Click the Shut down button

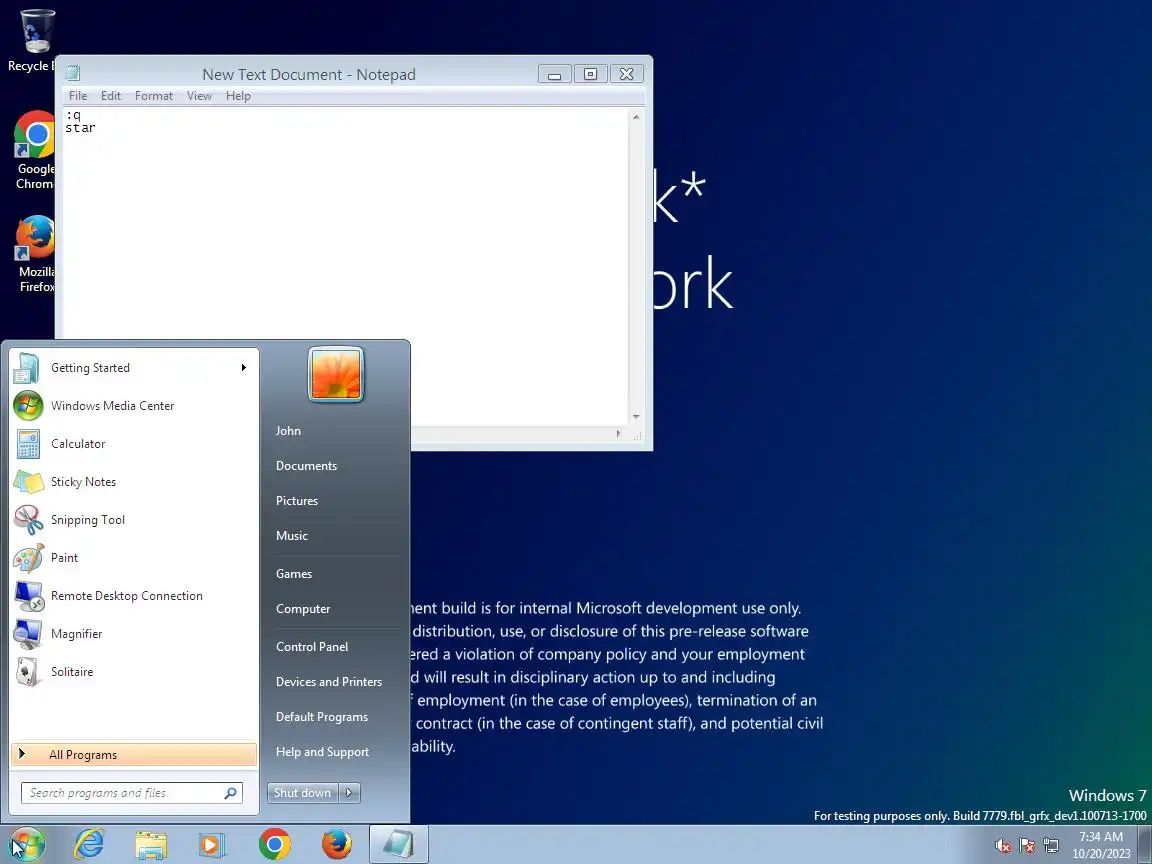[302, 793]
